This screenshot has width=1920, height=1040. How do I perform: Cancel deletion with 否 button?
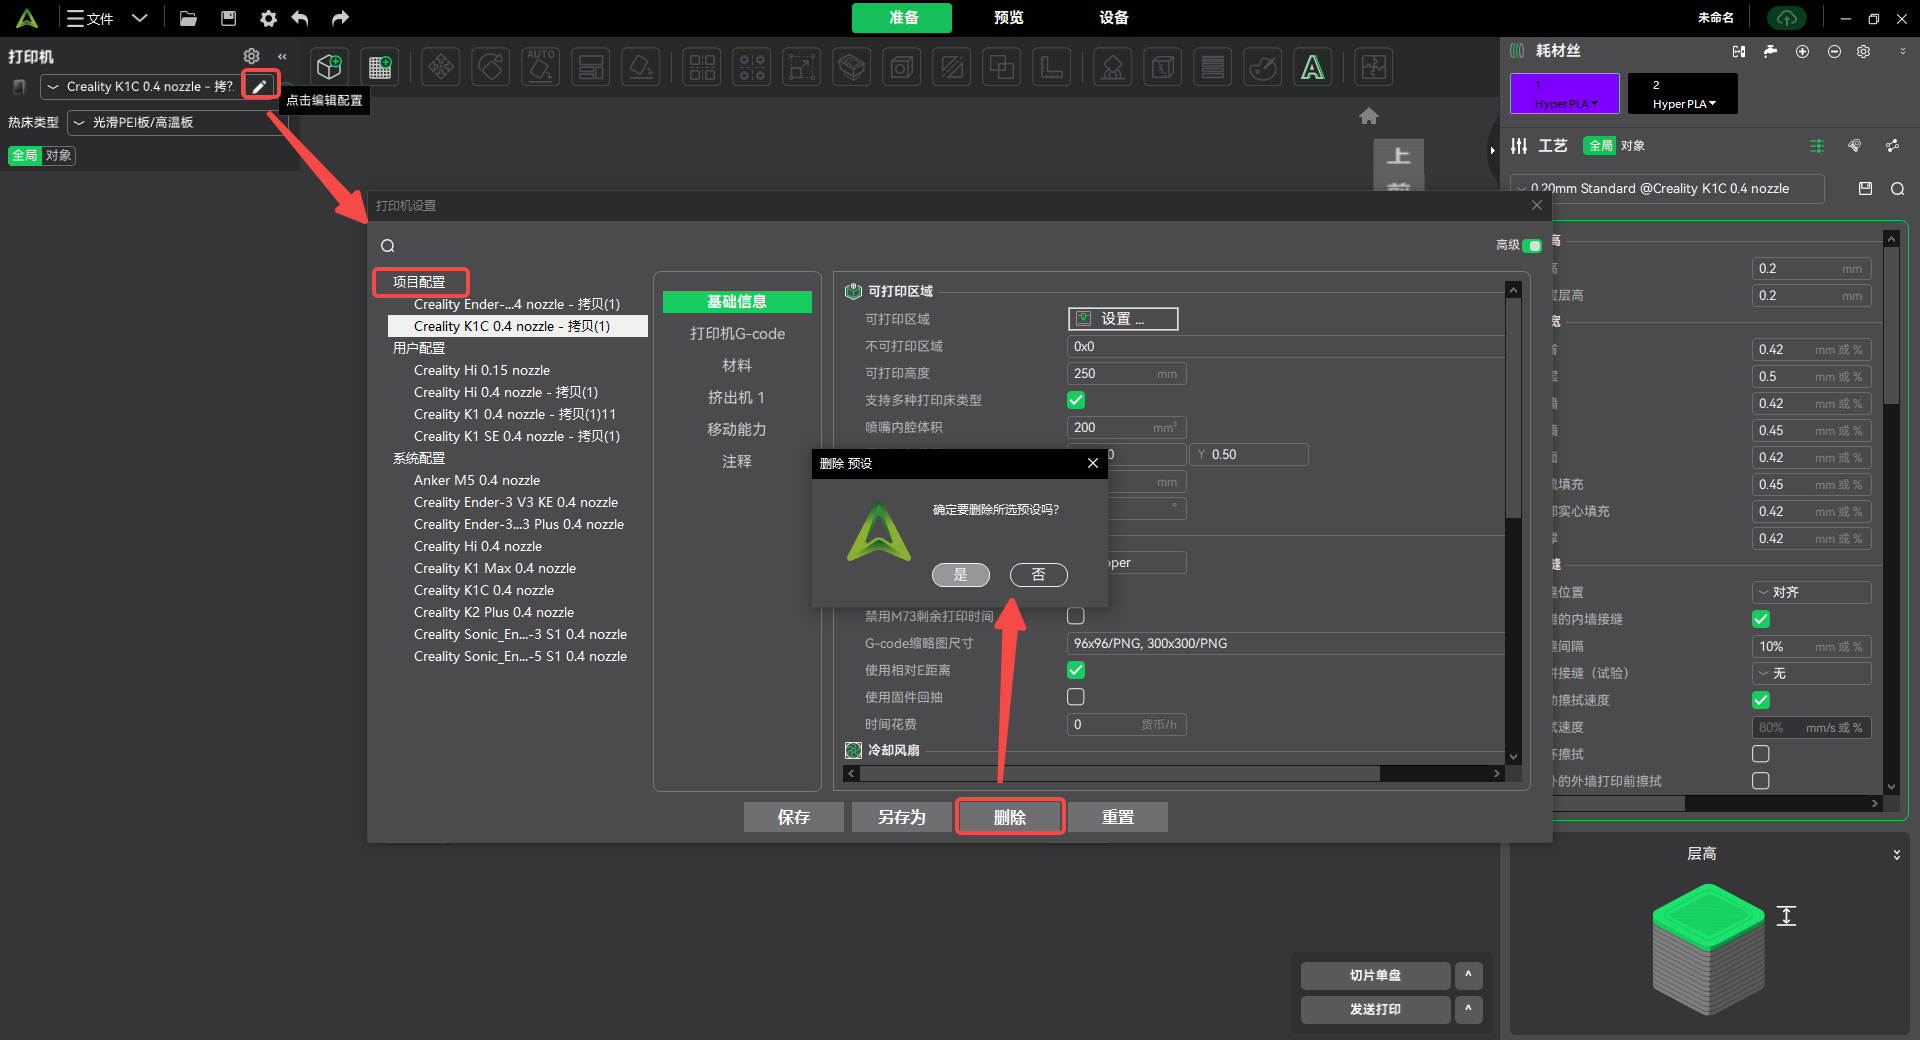[x=1038, y=575]
